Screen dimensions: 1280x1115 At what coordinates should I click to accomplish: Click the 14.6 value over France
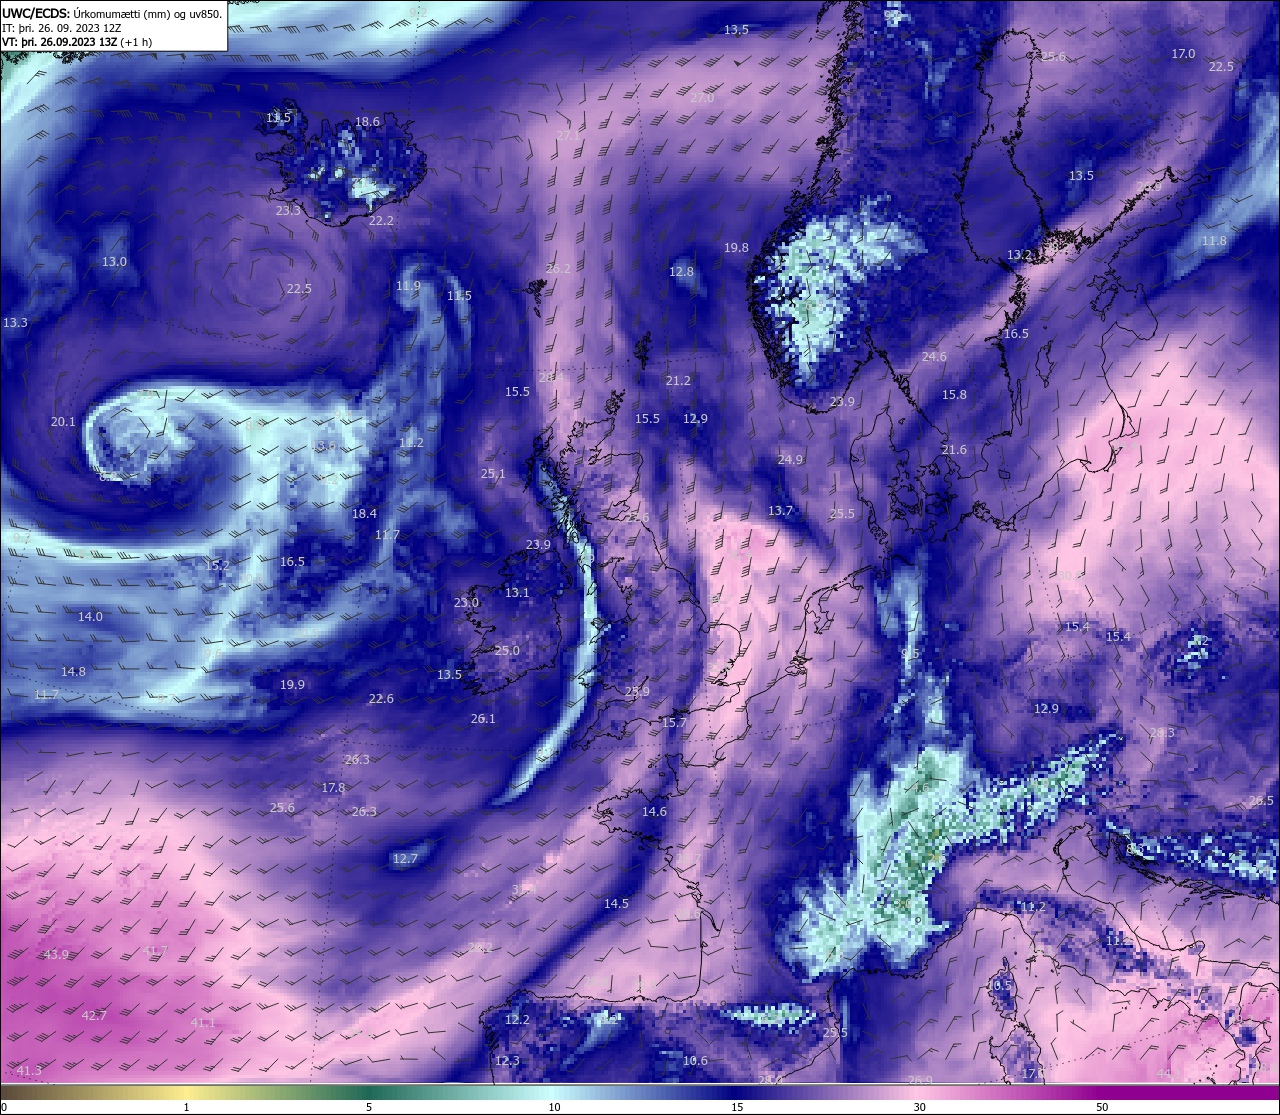pyautogui.click(x=654, y=811)
